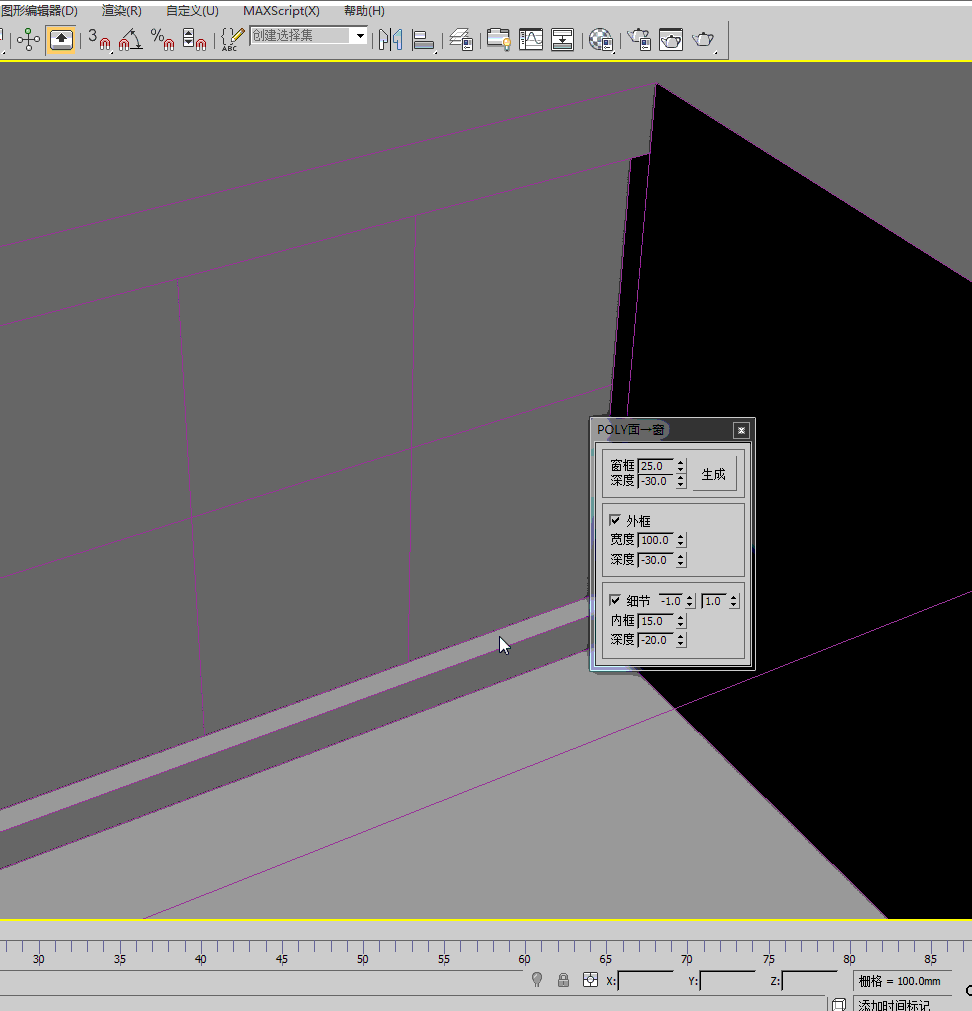Click the spinner next to 宽度 100.0
This screenshot has width=972, height=1011.
(681, 540)
